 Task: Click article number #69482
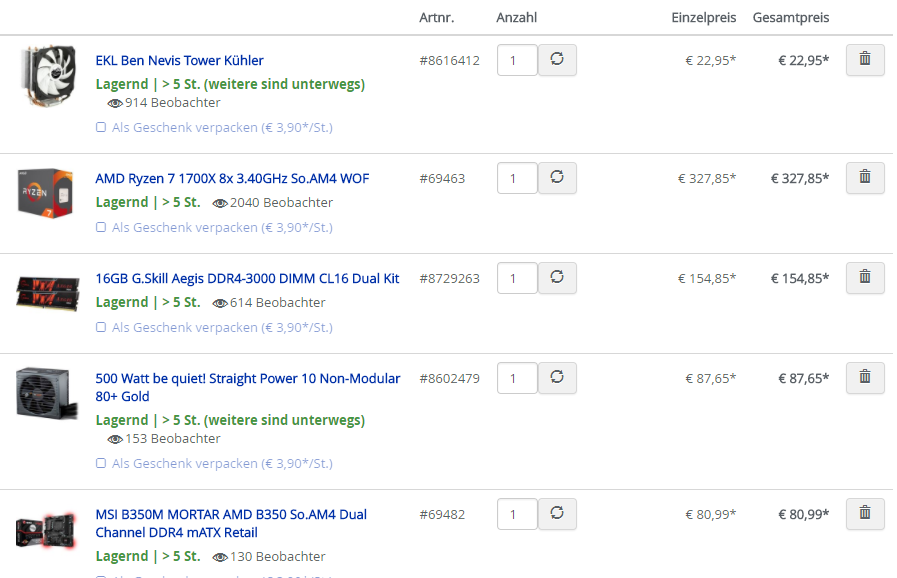(x=442, y=514)
